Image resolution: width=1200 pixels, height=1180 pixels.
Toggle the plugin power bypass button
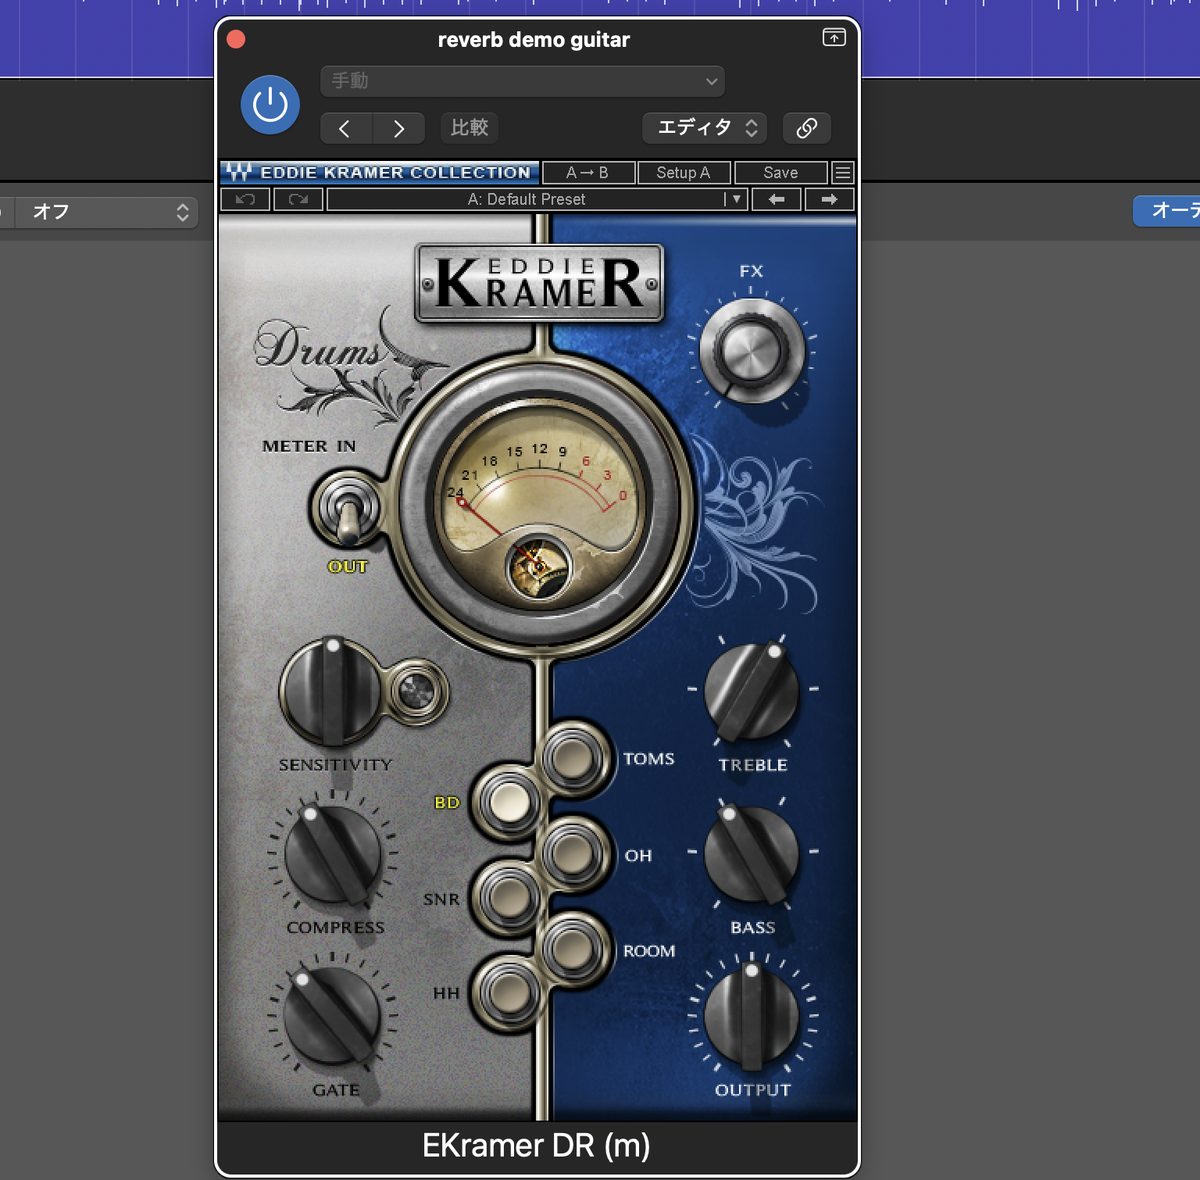tap(270, 104)
